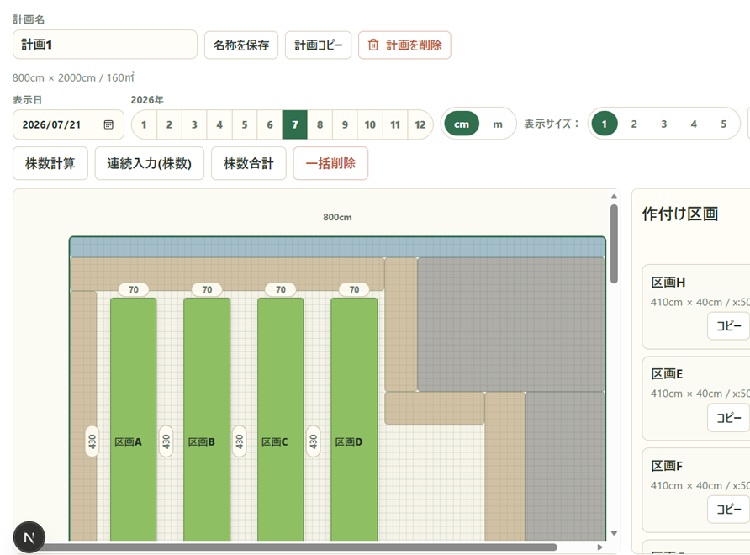
Task: Click the plan name input field
Action: [x=105, y=44]
